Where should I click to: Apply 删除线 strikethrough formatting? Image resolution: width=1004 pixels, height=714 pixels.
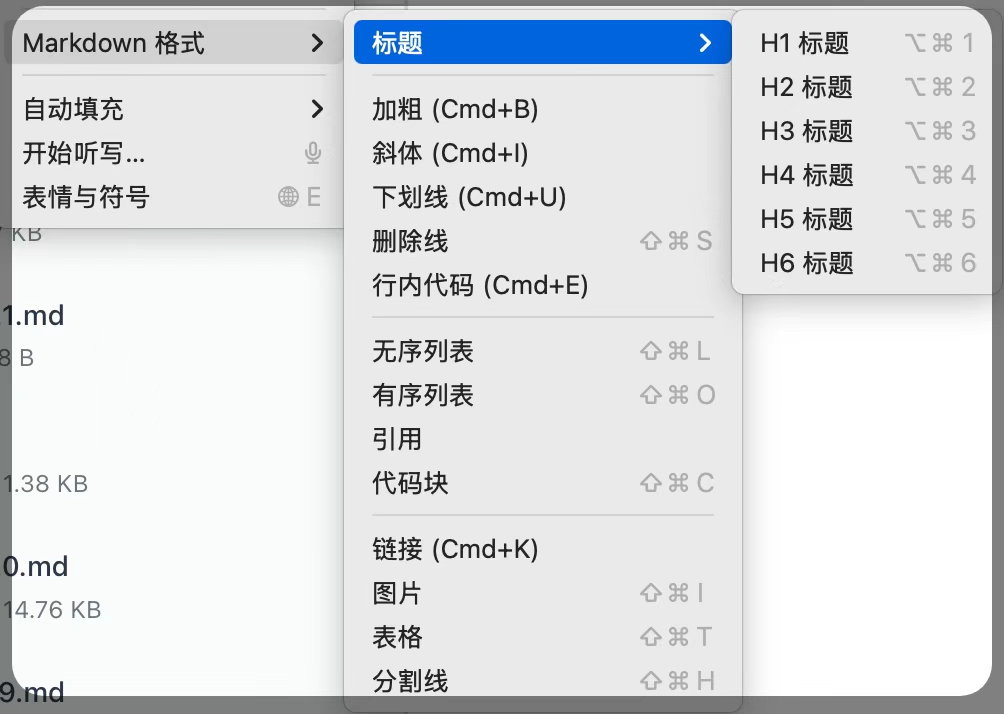[410, 241]
